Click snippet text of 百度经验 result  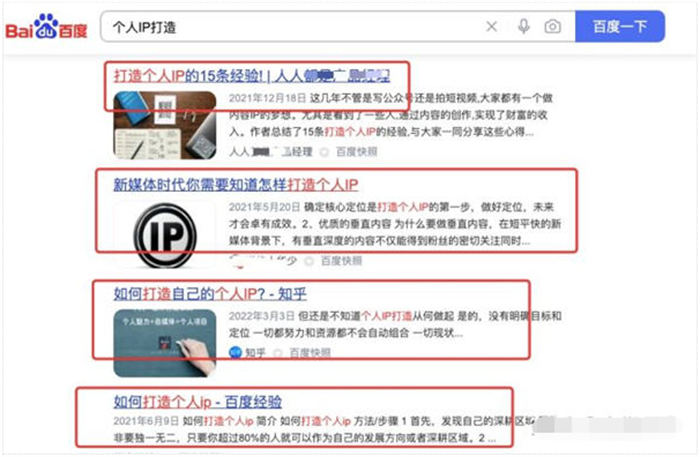coord(312,429)
